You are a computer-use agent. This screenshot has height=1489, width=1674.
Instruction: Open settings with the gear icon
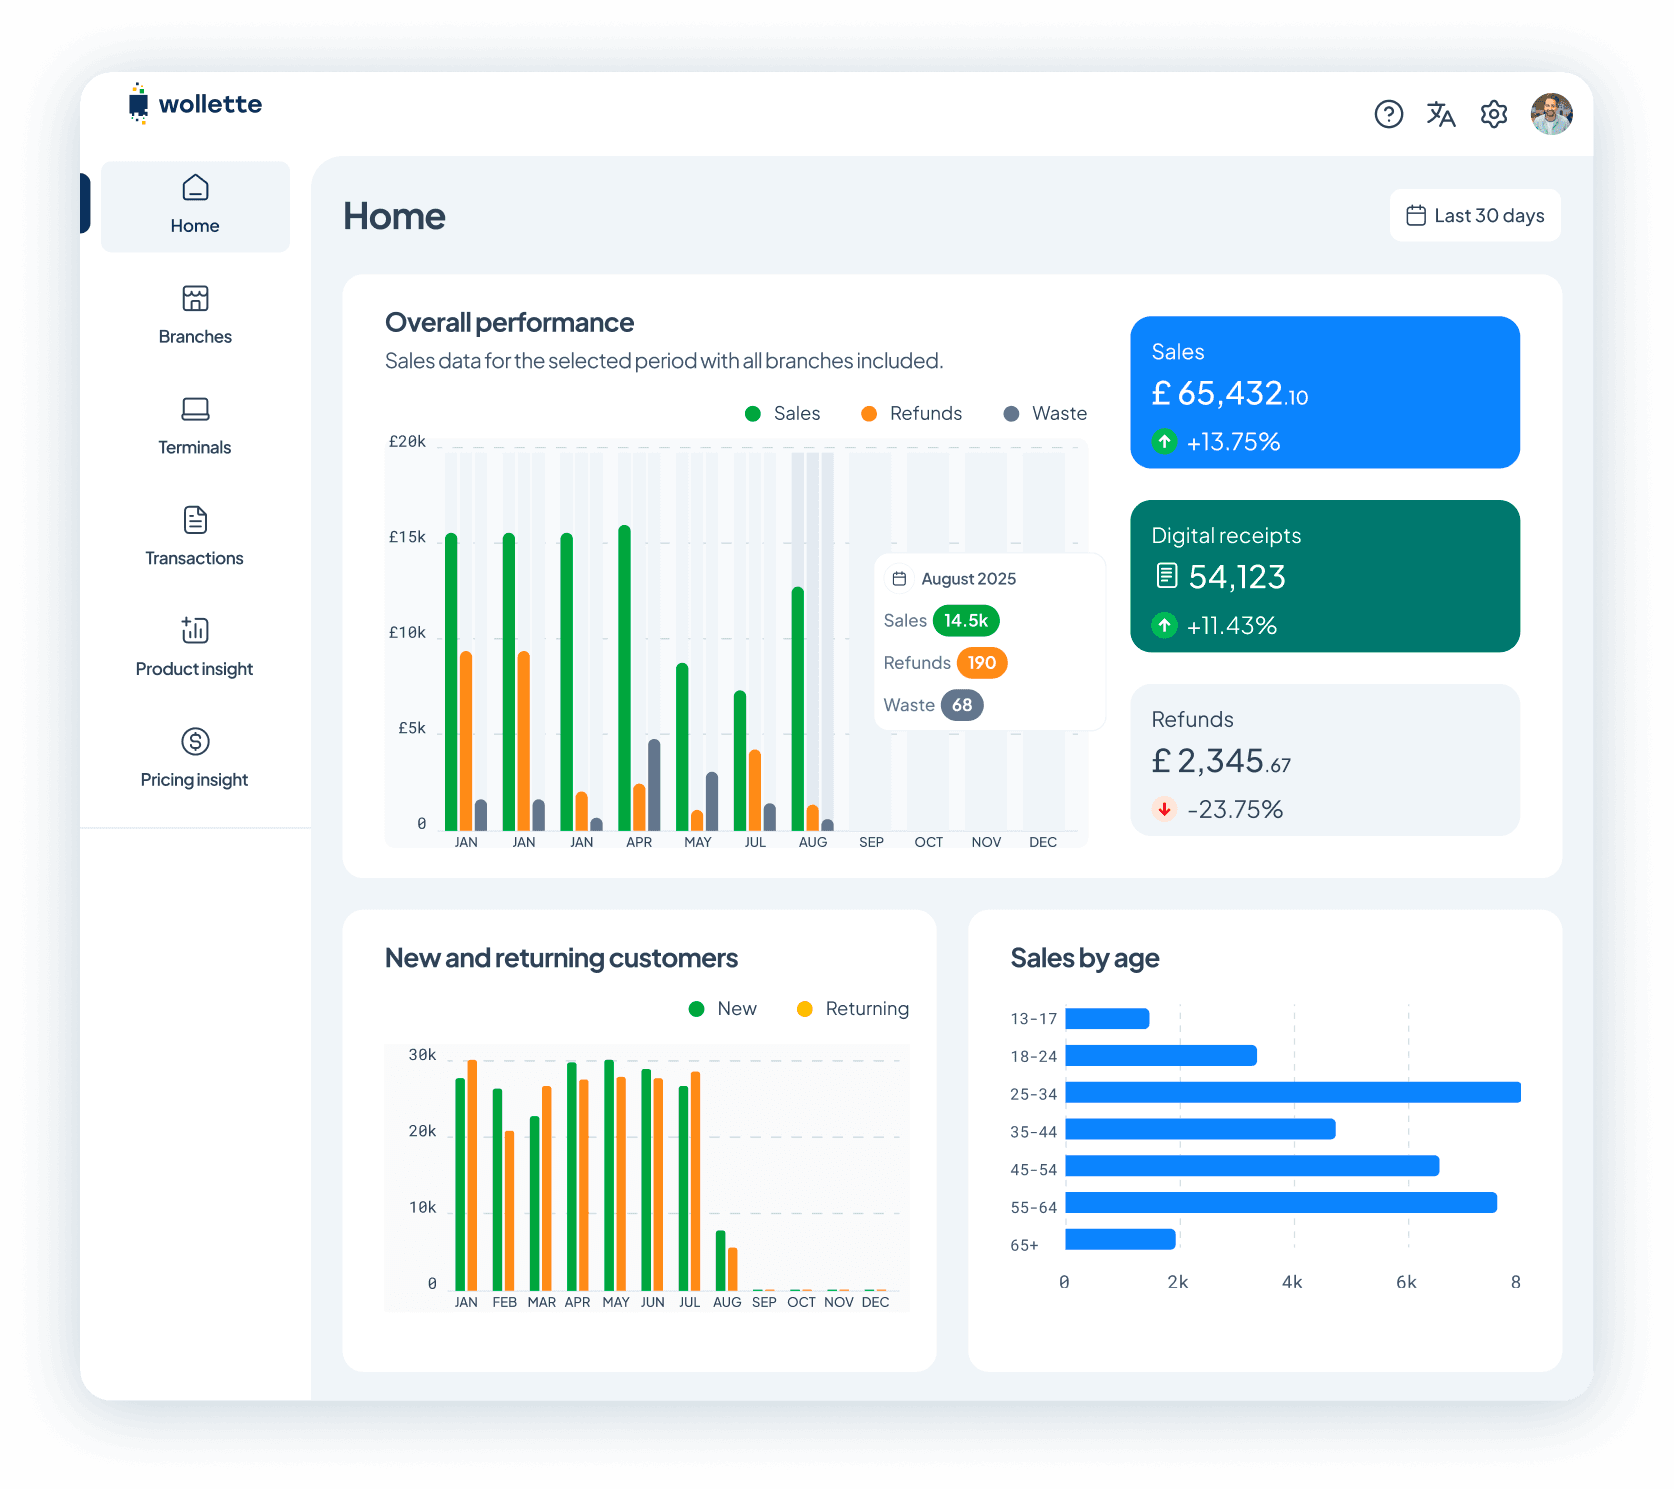coord(1494,114)
